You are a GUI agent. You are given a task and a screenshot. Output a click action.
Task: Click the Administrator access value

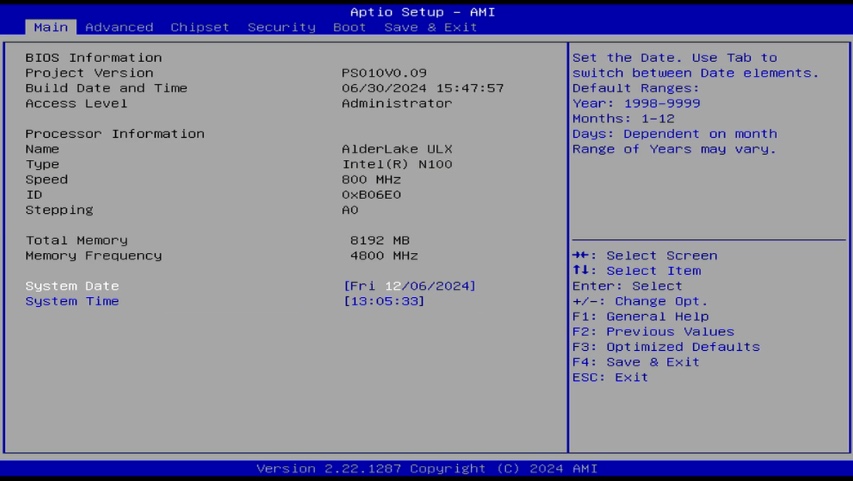point(397,103)
